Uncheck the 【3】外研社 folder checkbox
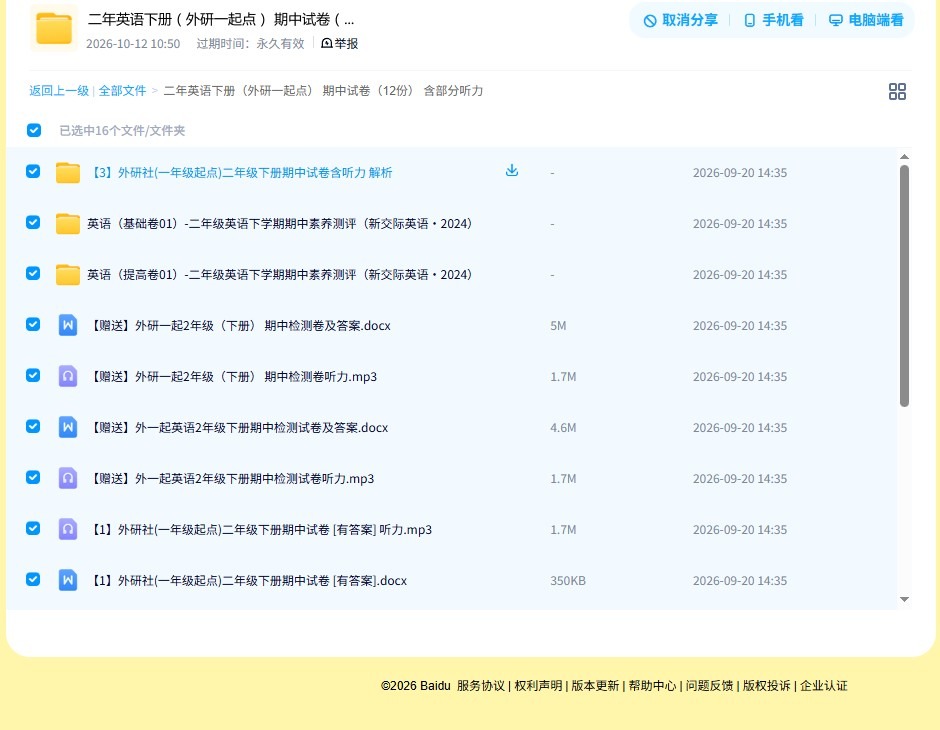 coord(34,171)
